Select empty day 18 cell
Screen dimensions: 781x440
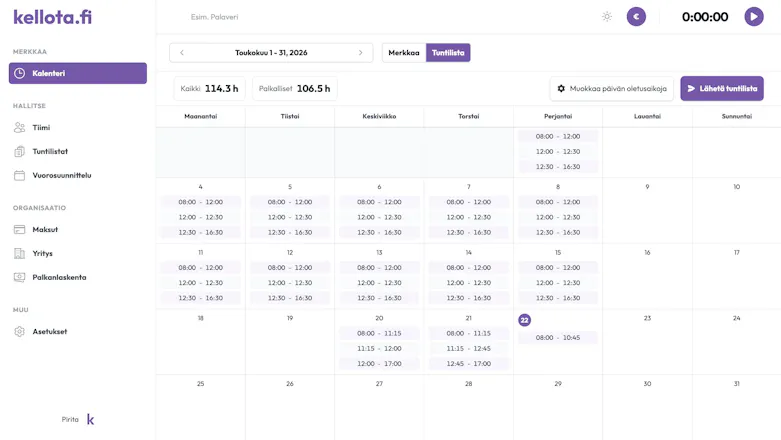200,342
